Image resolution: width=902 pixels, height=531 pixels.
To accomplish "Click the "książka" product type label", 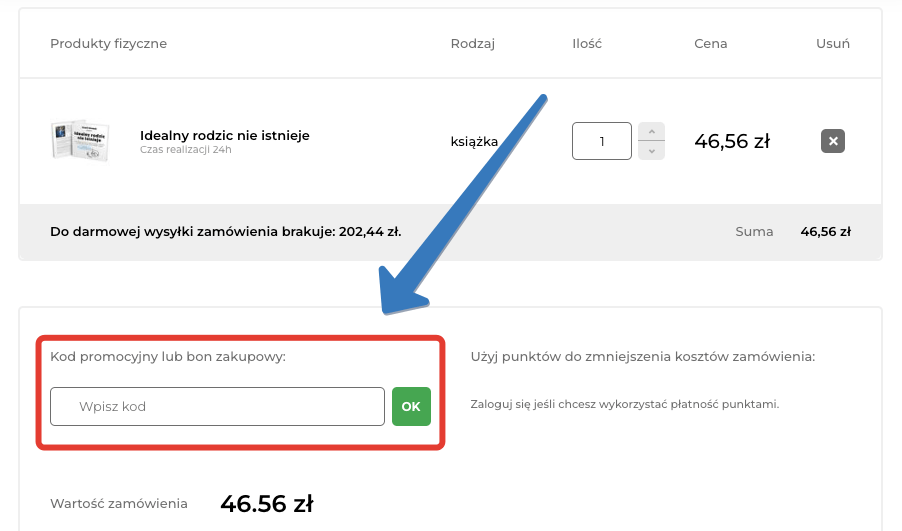I will 474,141.
